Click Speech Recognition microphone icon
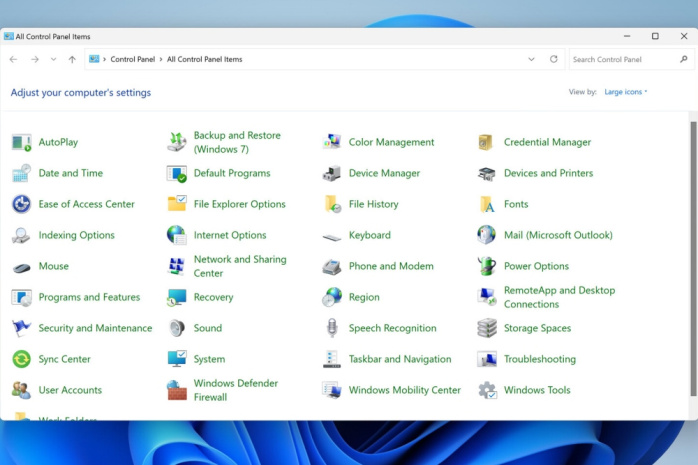698x465 pixels. 332,328
